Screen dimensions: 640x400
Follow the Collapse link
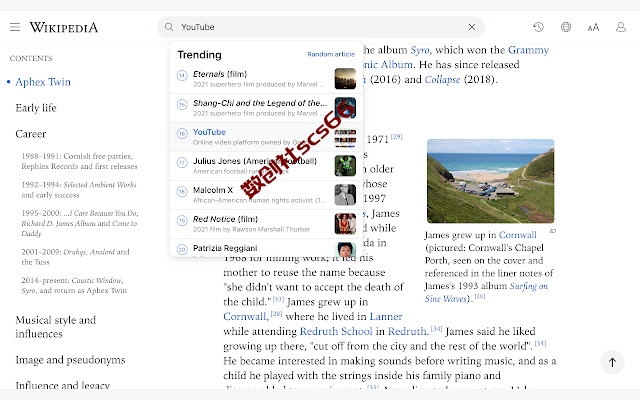coord(442,80)
